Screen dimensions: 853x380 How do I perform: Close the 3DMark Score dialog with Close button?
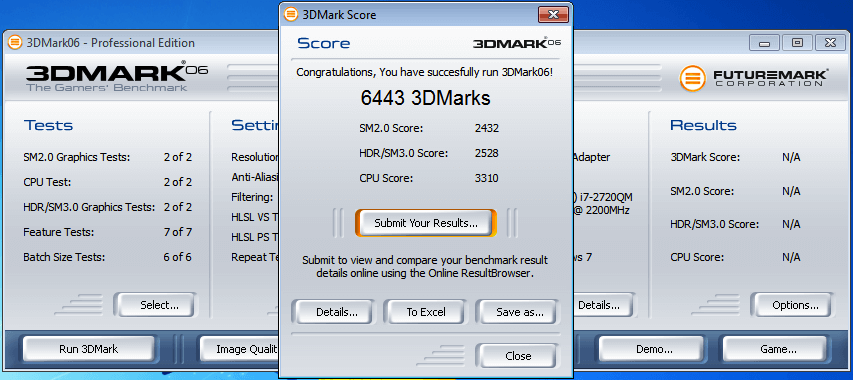point(517,356)
